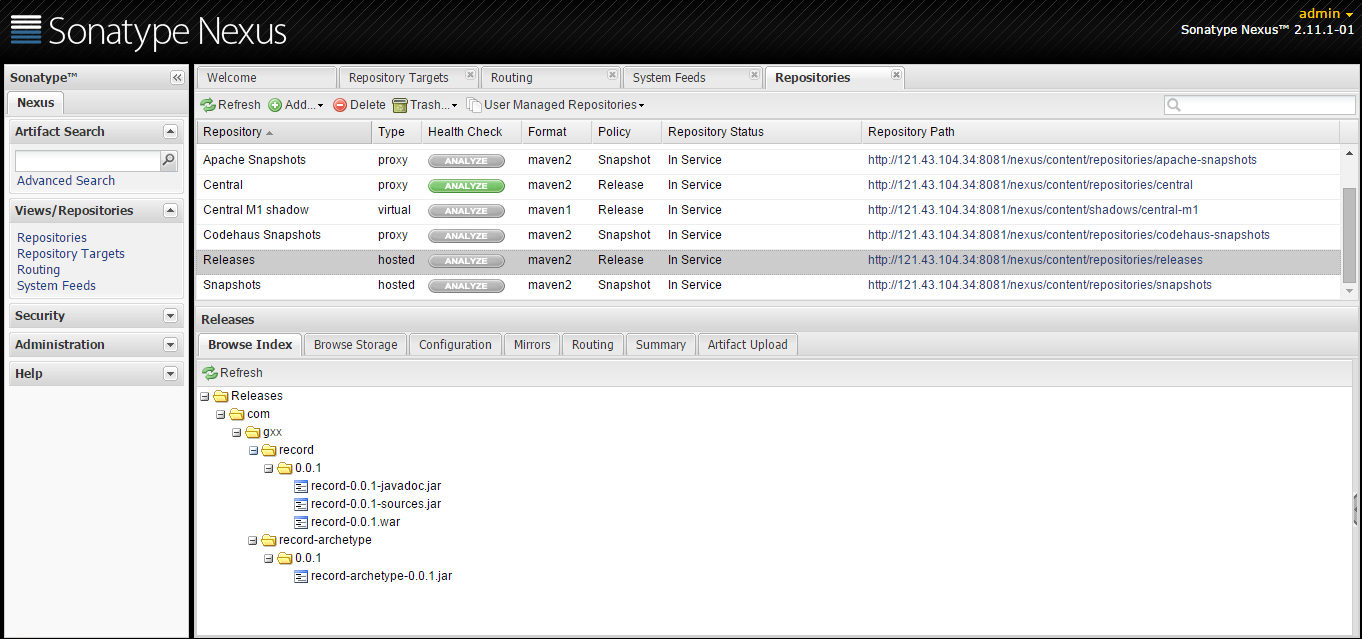Collapse the Views/Repositories panel

(x=170, y=211)
